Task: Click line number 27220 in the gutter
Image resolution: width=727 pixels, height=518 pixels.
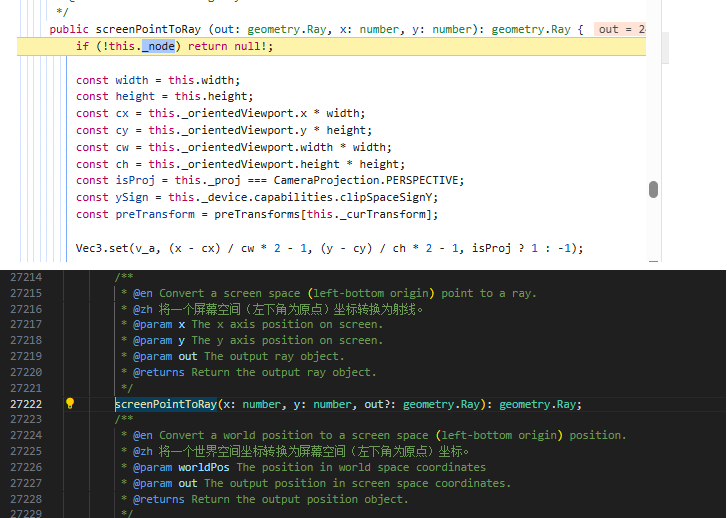Action: point(26,372)
